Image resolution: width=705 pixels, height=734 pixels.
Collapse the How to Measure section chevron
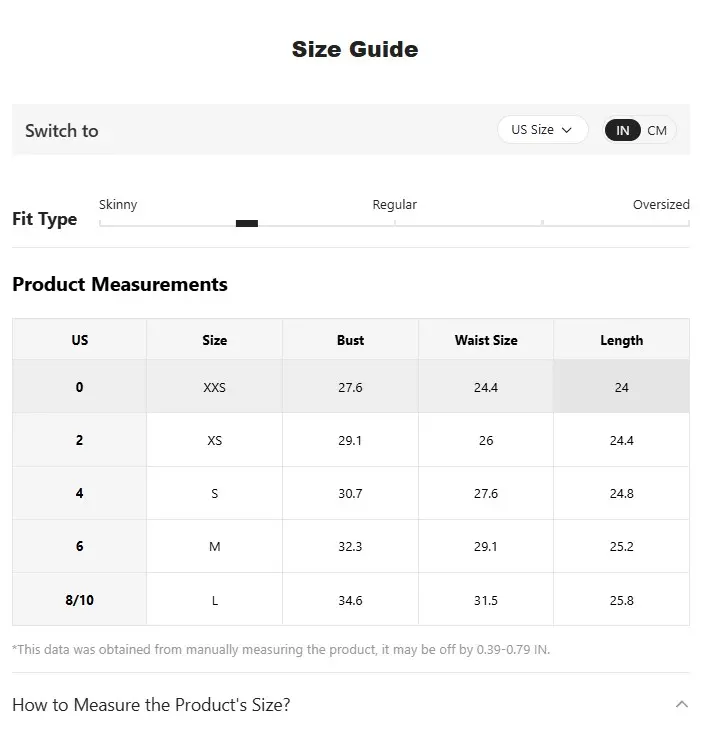click(x=682, y=704)
